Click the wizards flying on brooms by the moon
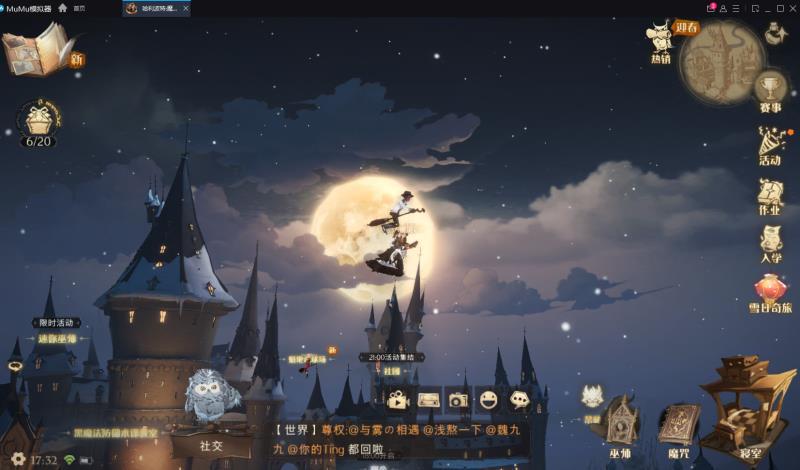Screen dimensions: 800x470 click(394, 234)
